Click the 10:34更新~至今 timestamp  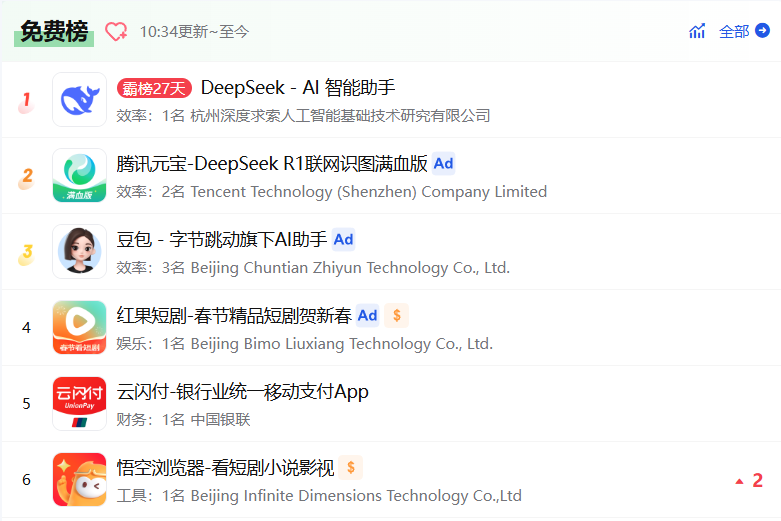tap(194, 32)
